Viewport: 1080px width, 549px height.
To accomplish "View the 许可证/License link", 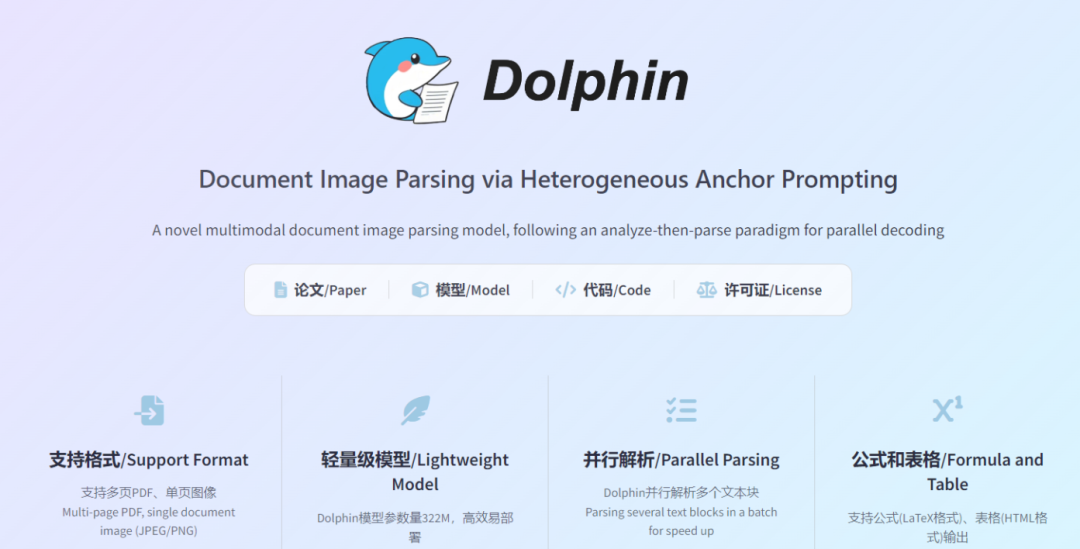I will 759,290.
